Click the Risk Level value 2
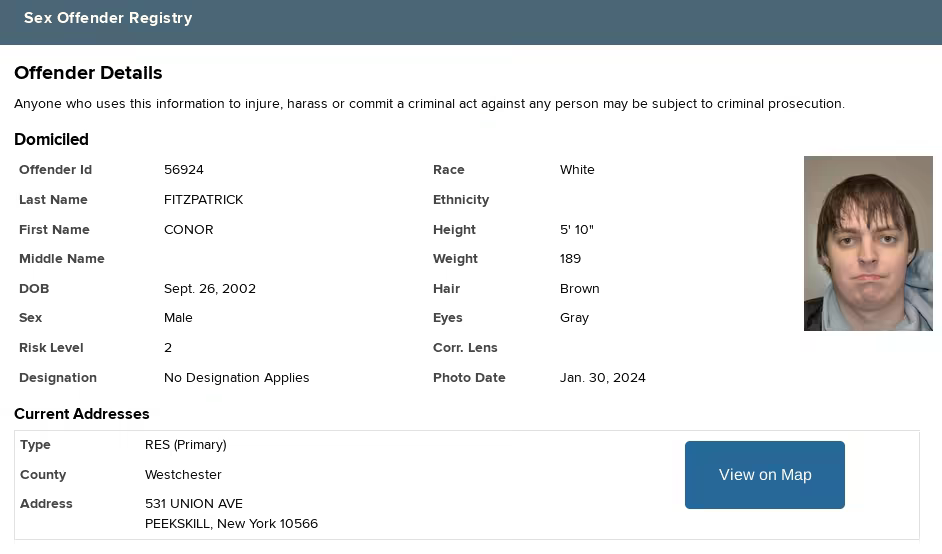 [x=168, y=348]
